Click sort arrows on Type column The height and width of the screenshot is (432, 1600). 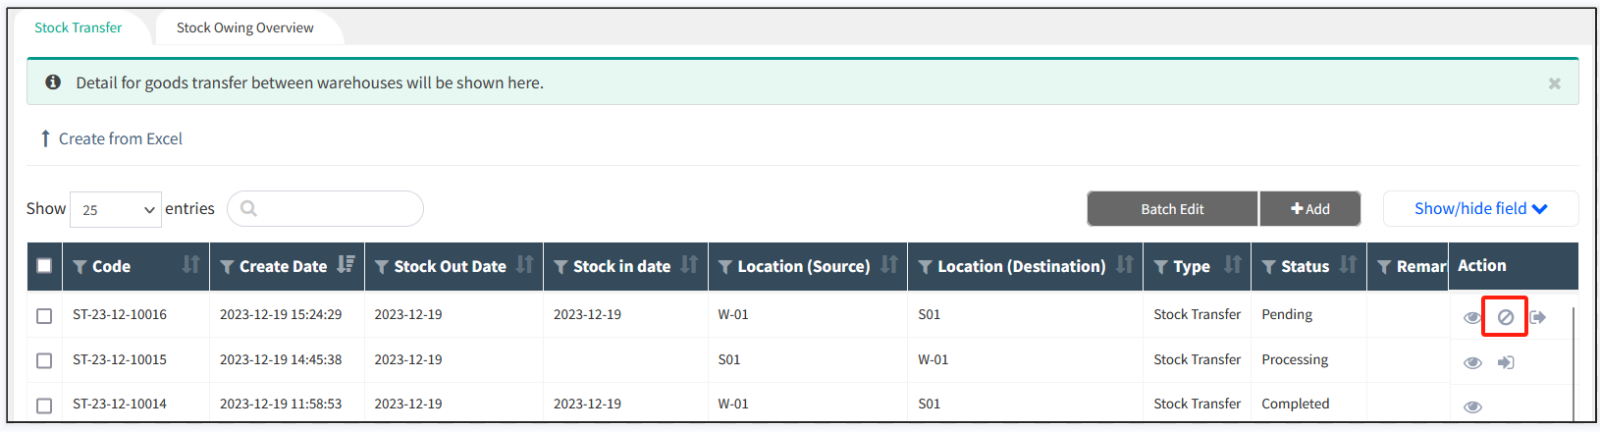[1232, 265]
